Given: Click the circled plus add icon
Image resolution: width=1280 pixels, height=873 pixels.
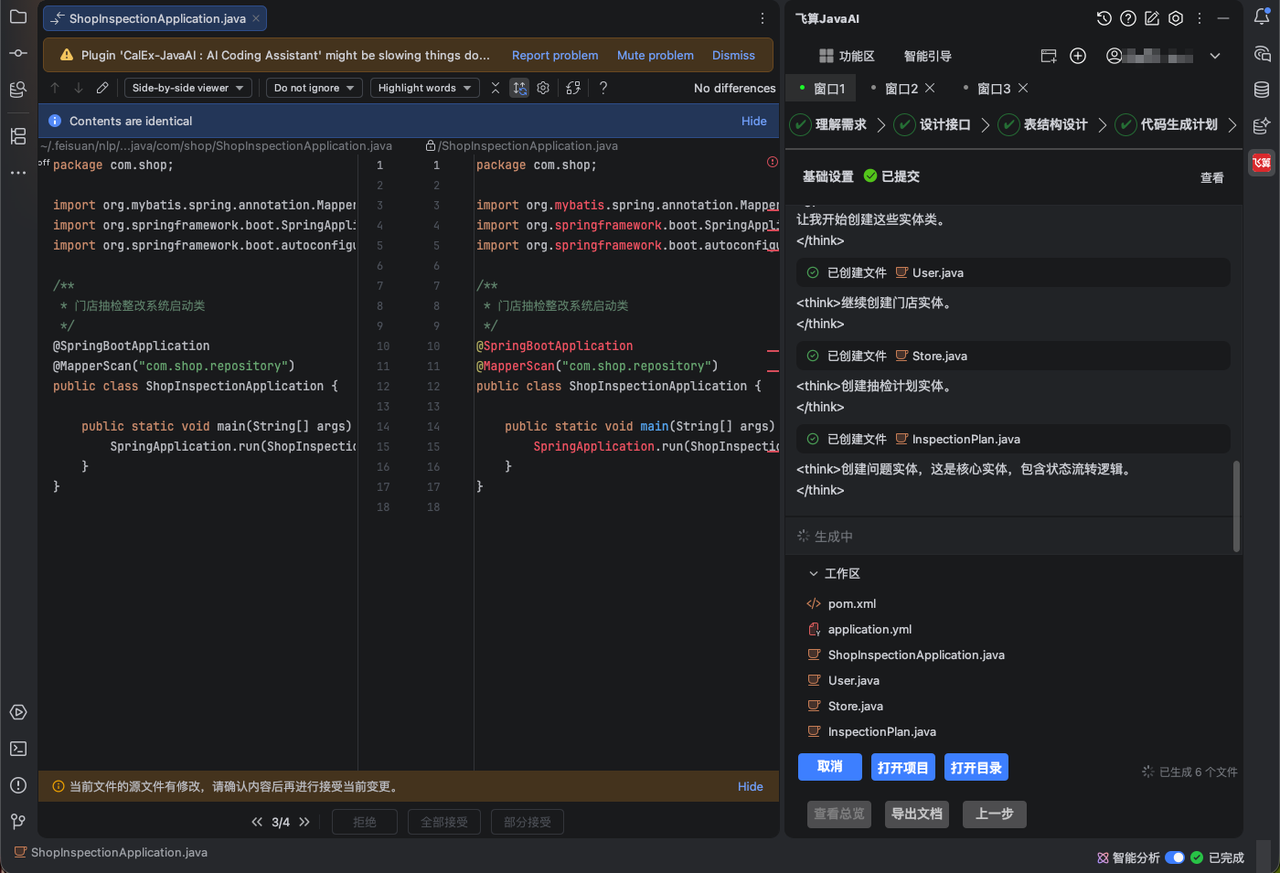Looking at the screenshot, I should click(x=1078, y=56).
